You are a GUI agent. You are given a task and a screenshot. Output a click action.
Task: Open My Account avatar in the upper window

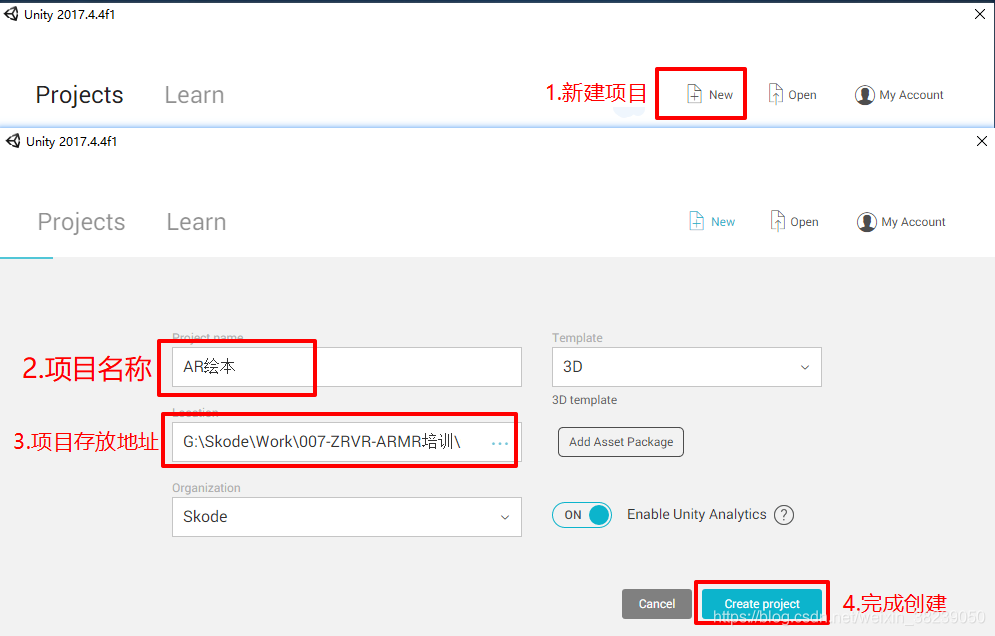click(864, 95)
